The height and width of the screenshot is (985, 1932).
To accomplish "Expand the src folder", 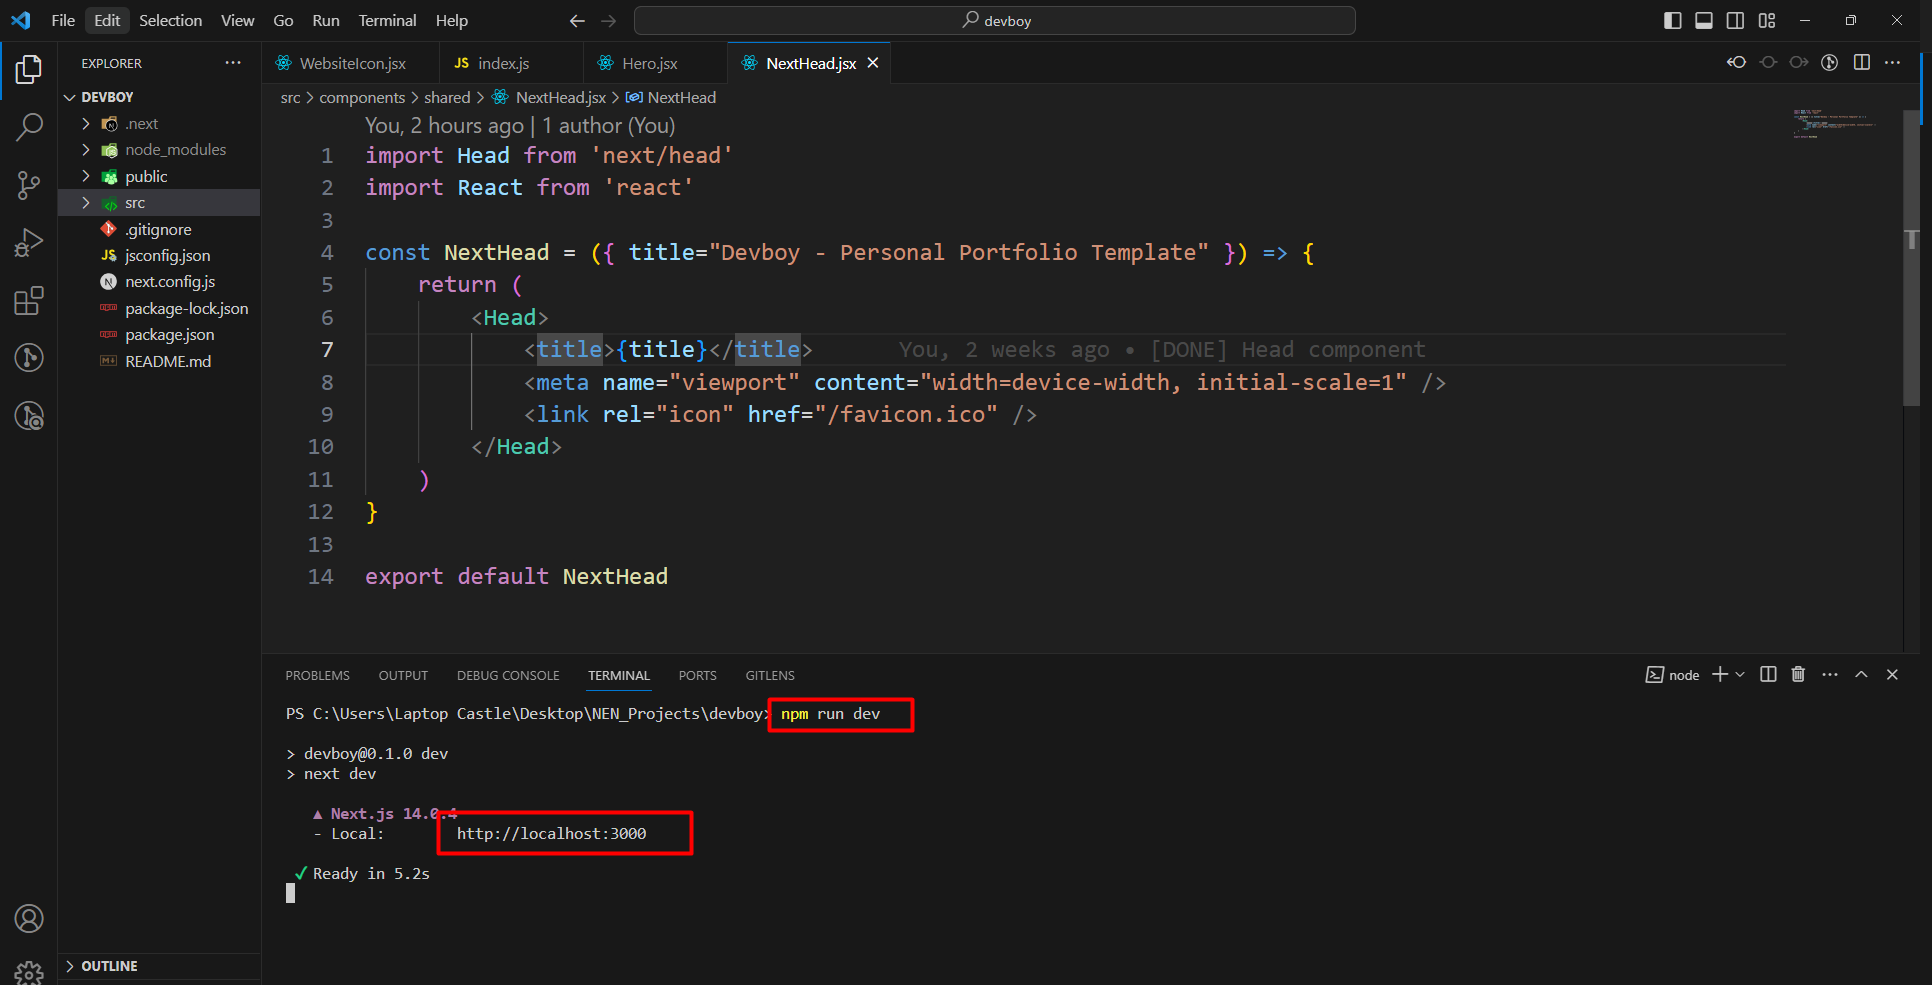I will pos(135,203).
